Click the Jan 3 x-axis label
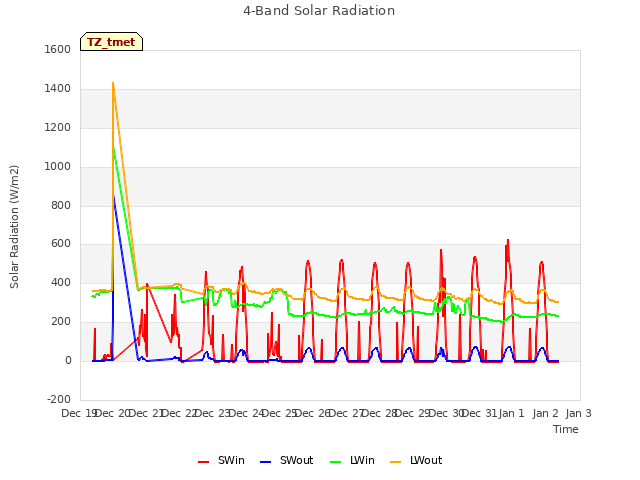 point(579,413)
